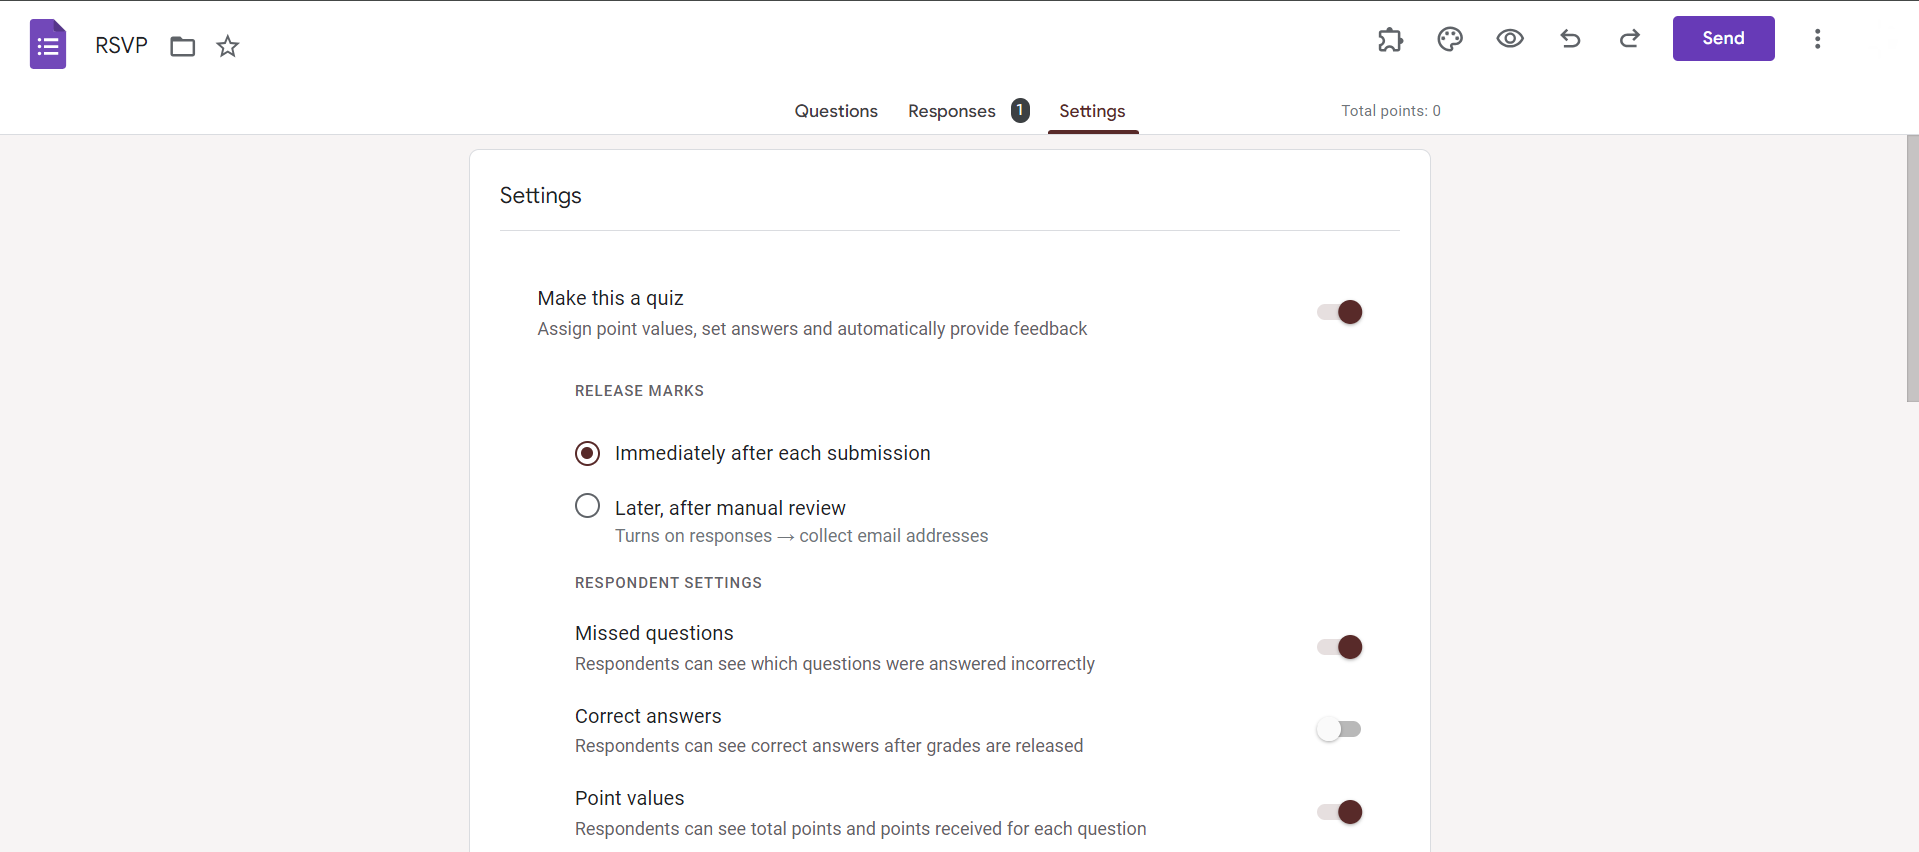The image size is (1919, 852).
Task: Preview the form with eye icon
Action: tap(1510, 39)
